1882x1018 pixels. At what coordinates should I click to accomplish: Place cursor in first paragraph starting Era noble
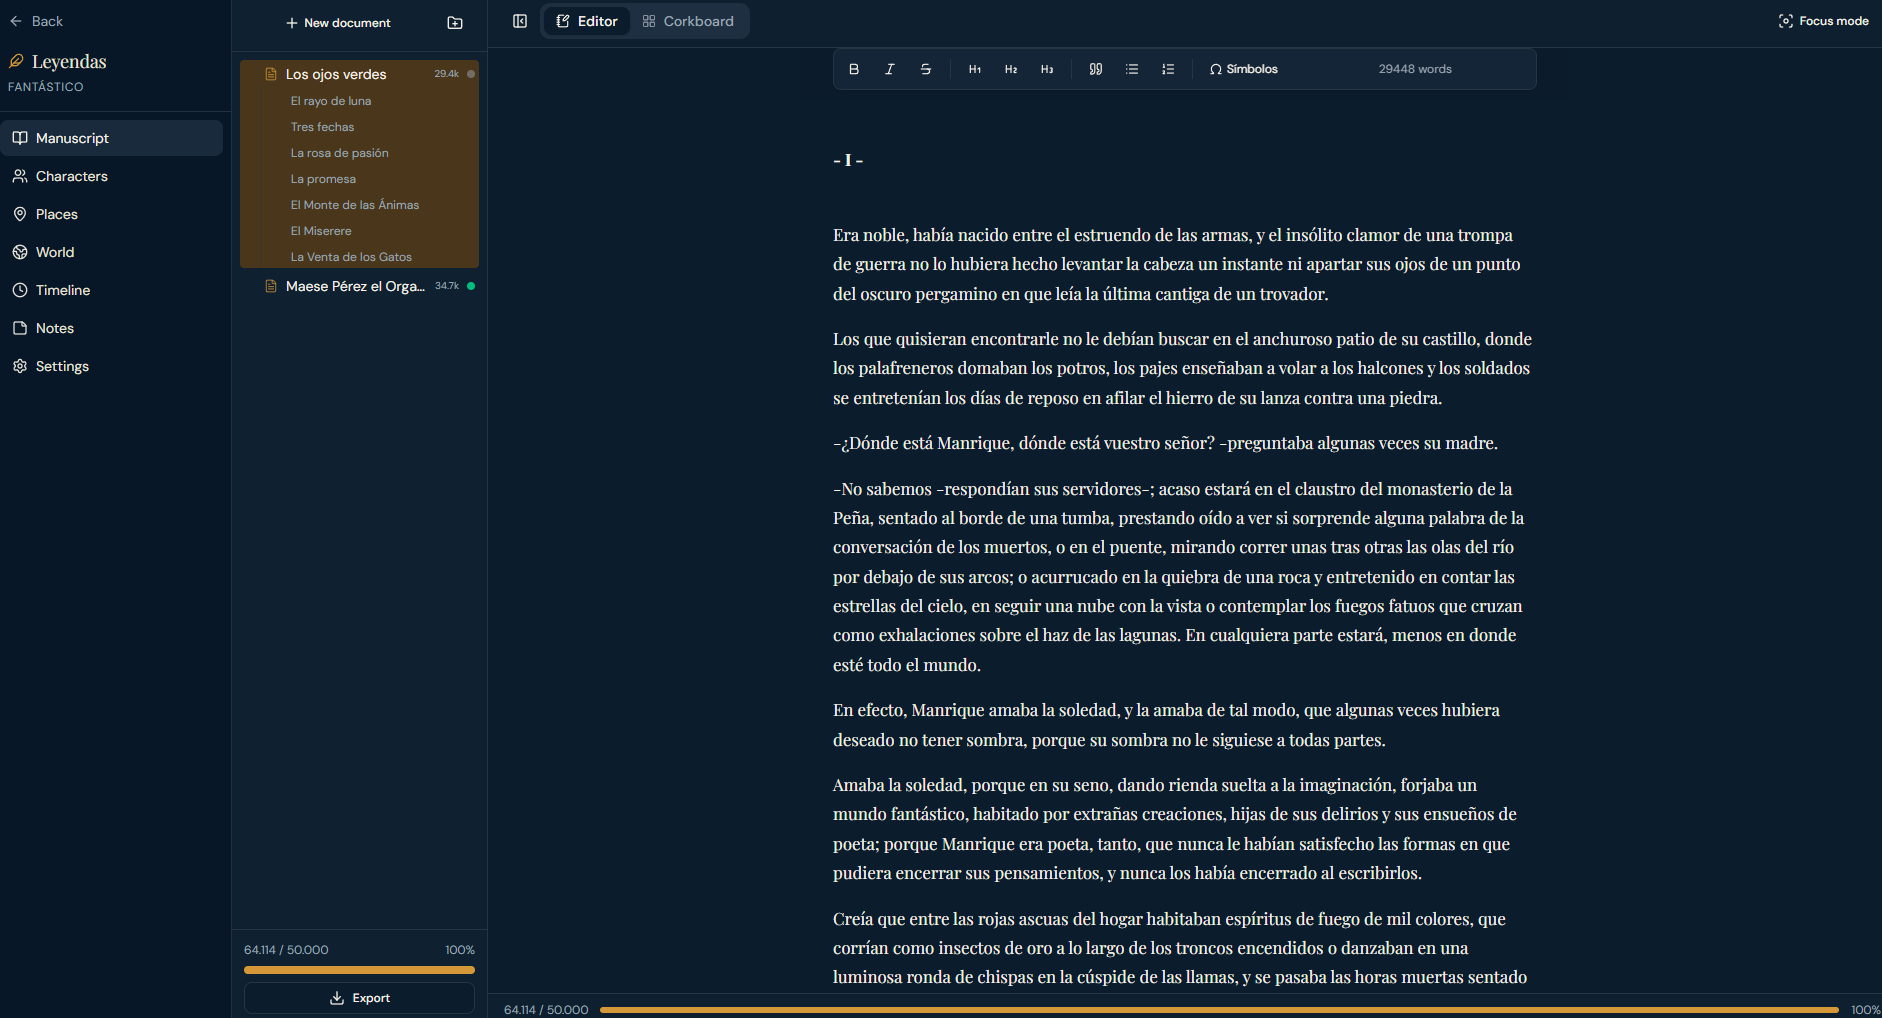pyautogui.click(x=1177, y=264)
